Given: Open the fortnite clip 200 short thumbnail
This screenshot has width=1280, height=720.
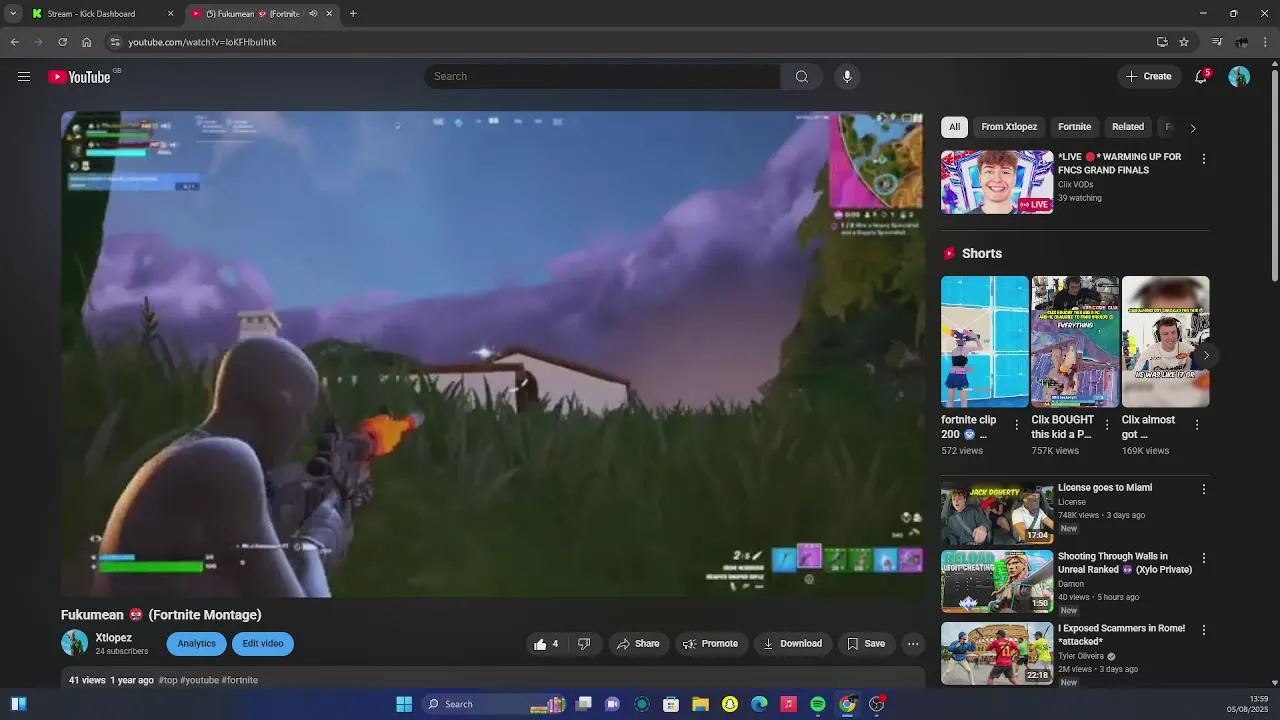Looking at the screenshot, I should pos(984,342).
